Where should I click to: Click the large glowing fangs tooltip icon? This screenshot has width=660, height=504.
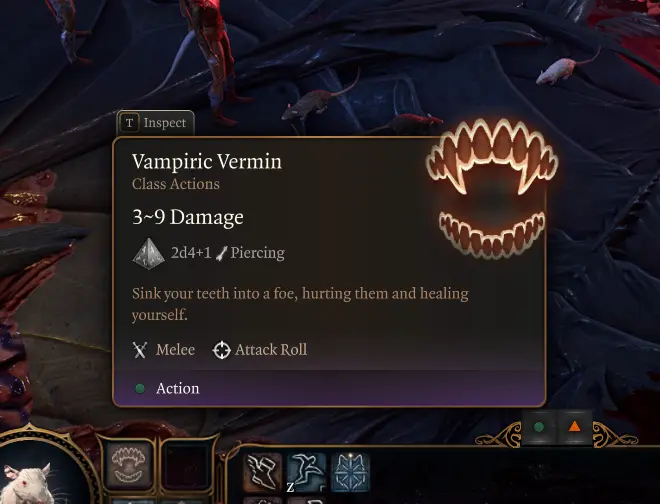(492, 188)
